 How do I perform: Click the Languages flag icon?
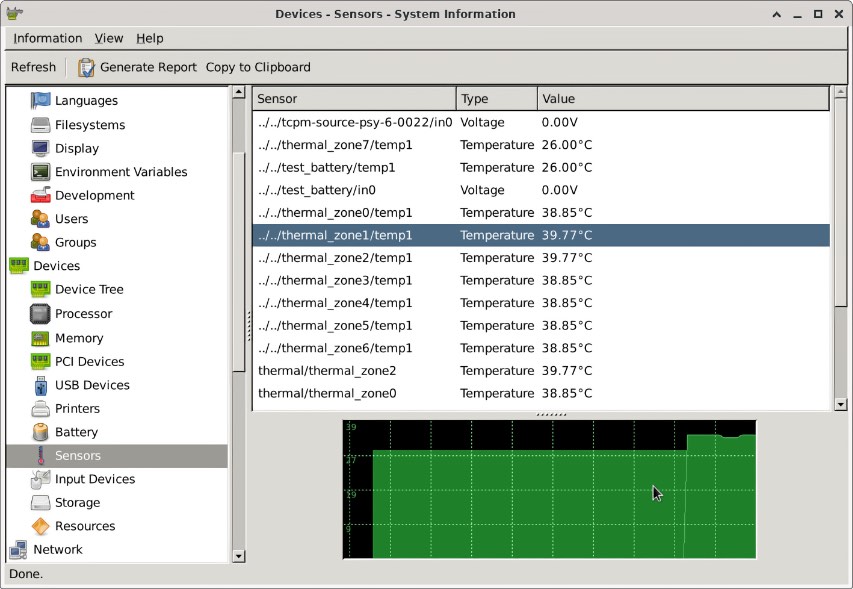point(40,101)
